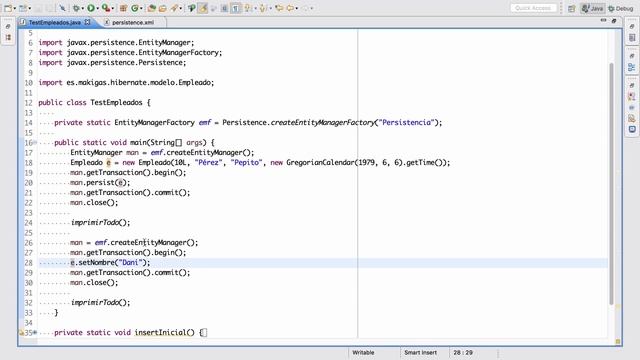Click the green Run button
Viewport: 640px width, 360px height.
(x=91, y=8)
